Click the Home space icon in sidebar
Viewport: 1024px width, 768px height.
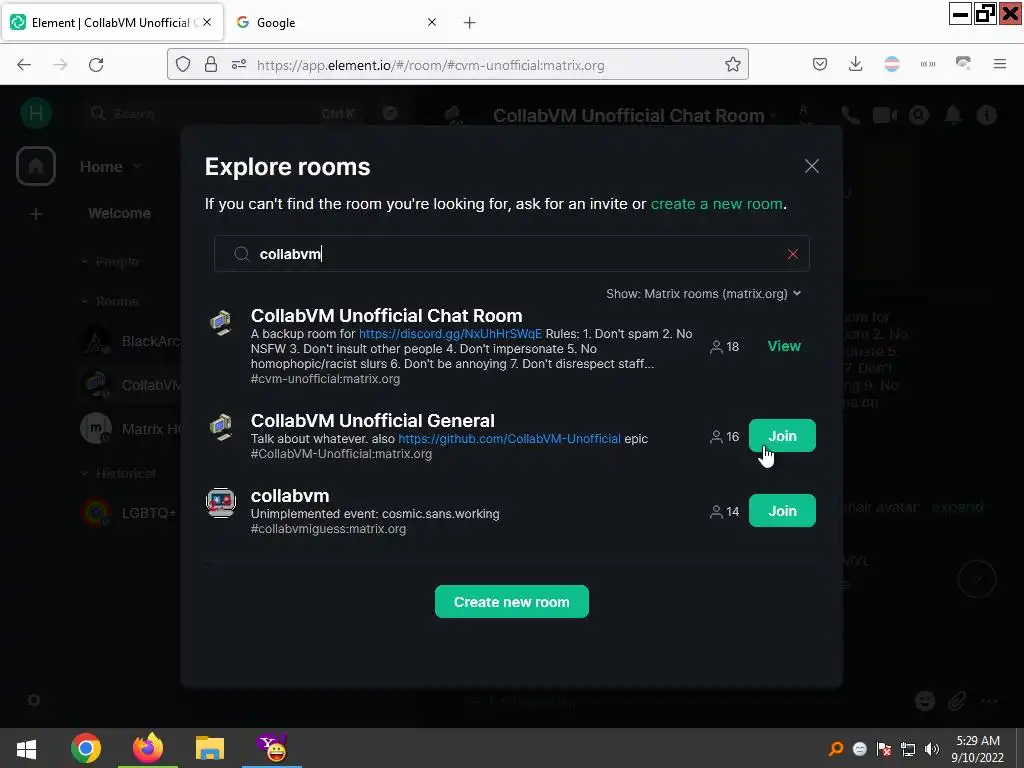[36, 167]
